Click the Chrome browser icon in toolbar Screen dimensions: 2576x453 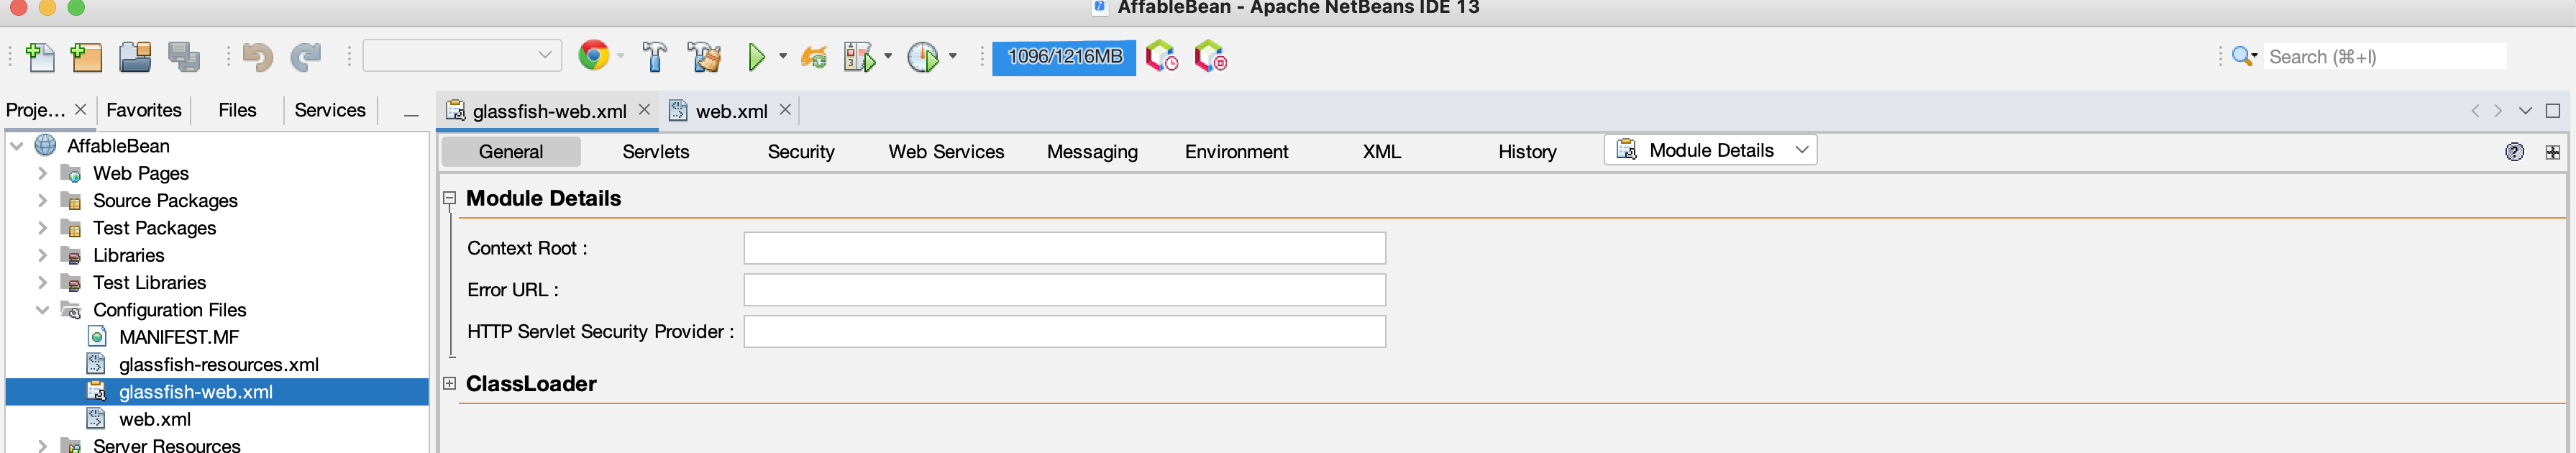coord(594,56)
